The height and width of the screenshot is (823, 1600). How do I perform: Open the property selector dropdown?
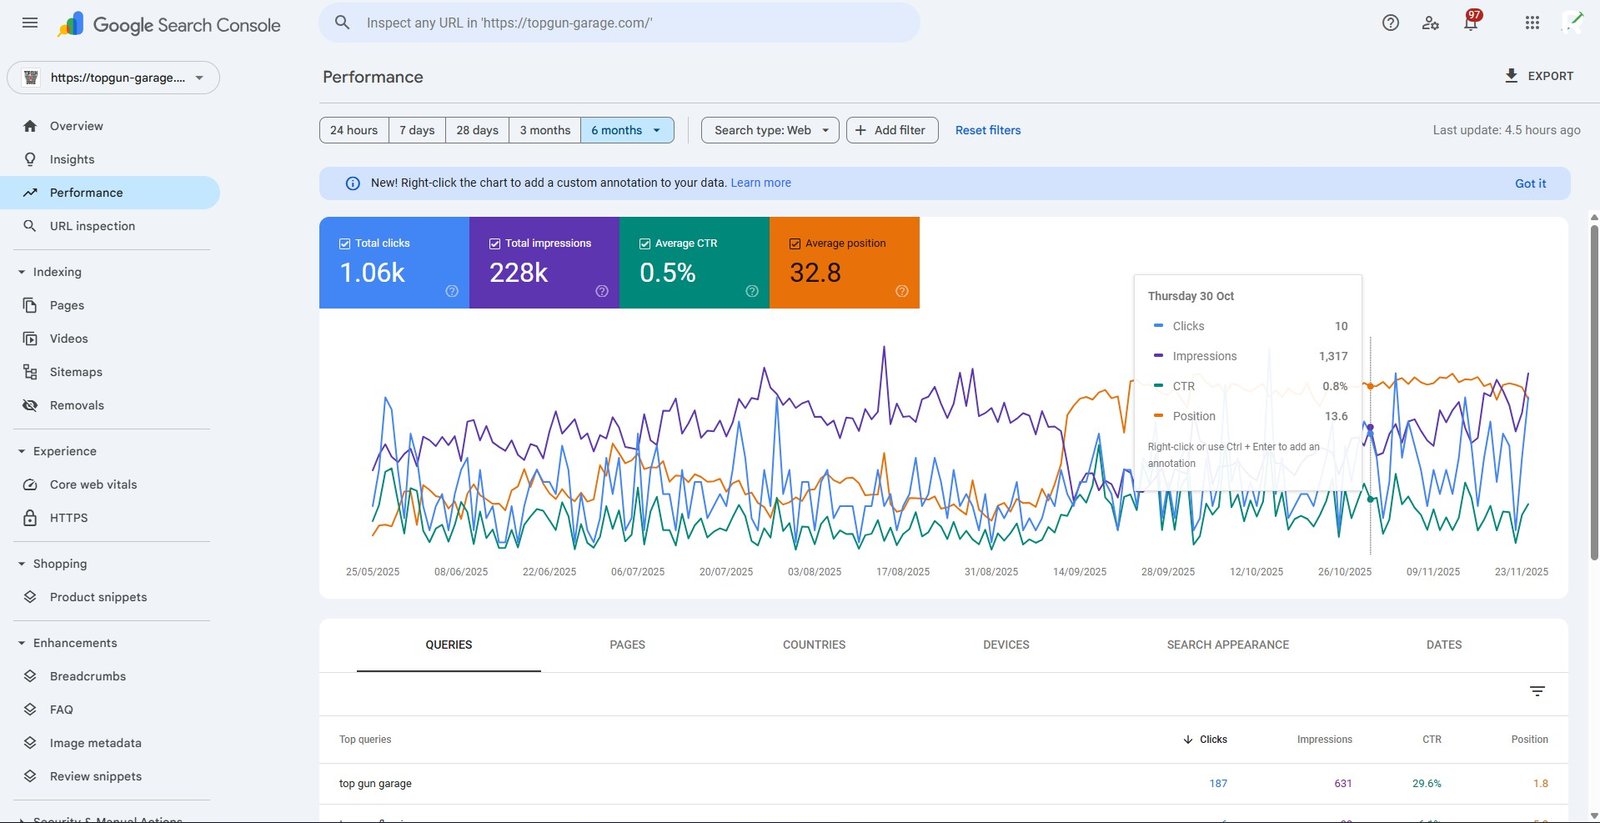point(114,78)
